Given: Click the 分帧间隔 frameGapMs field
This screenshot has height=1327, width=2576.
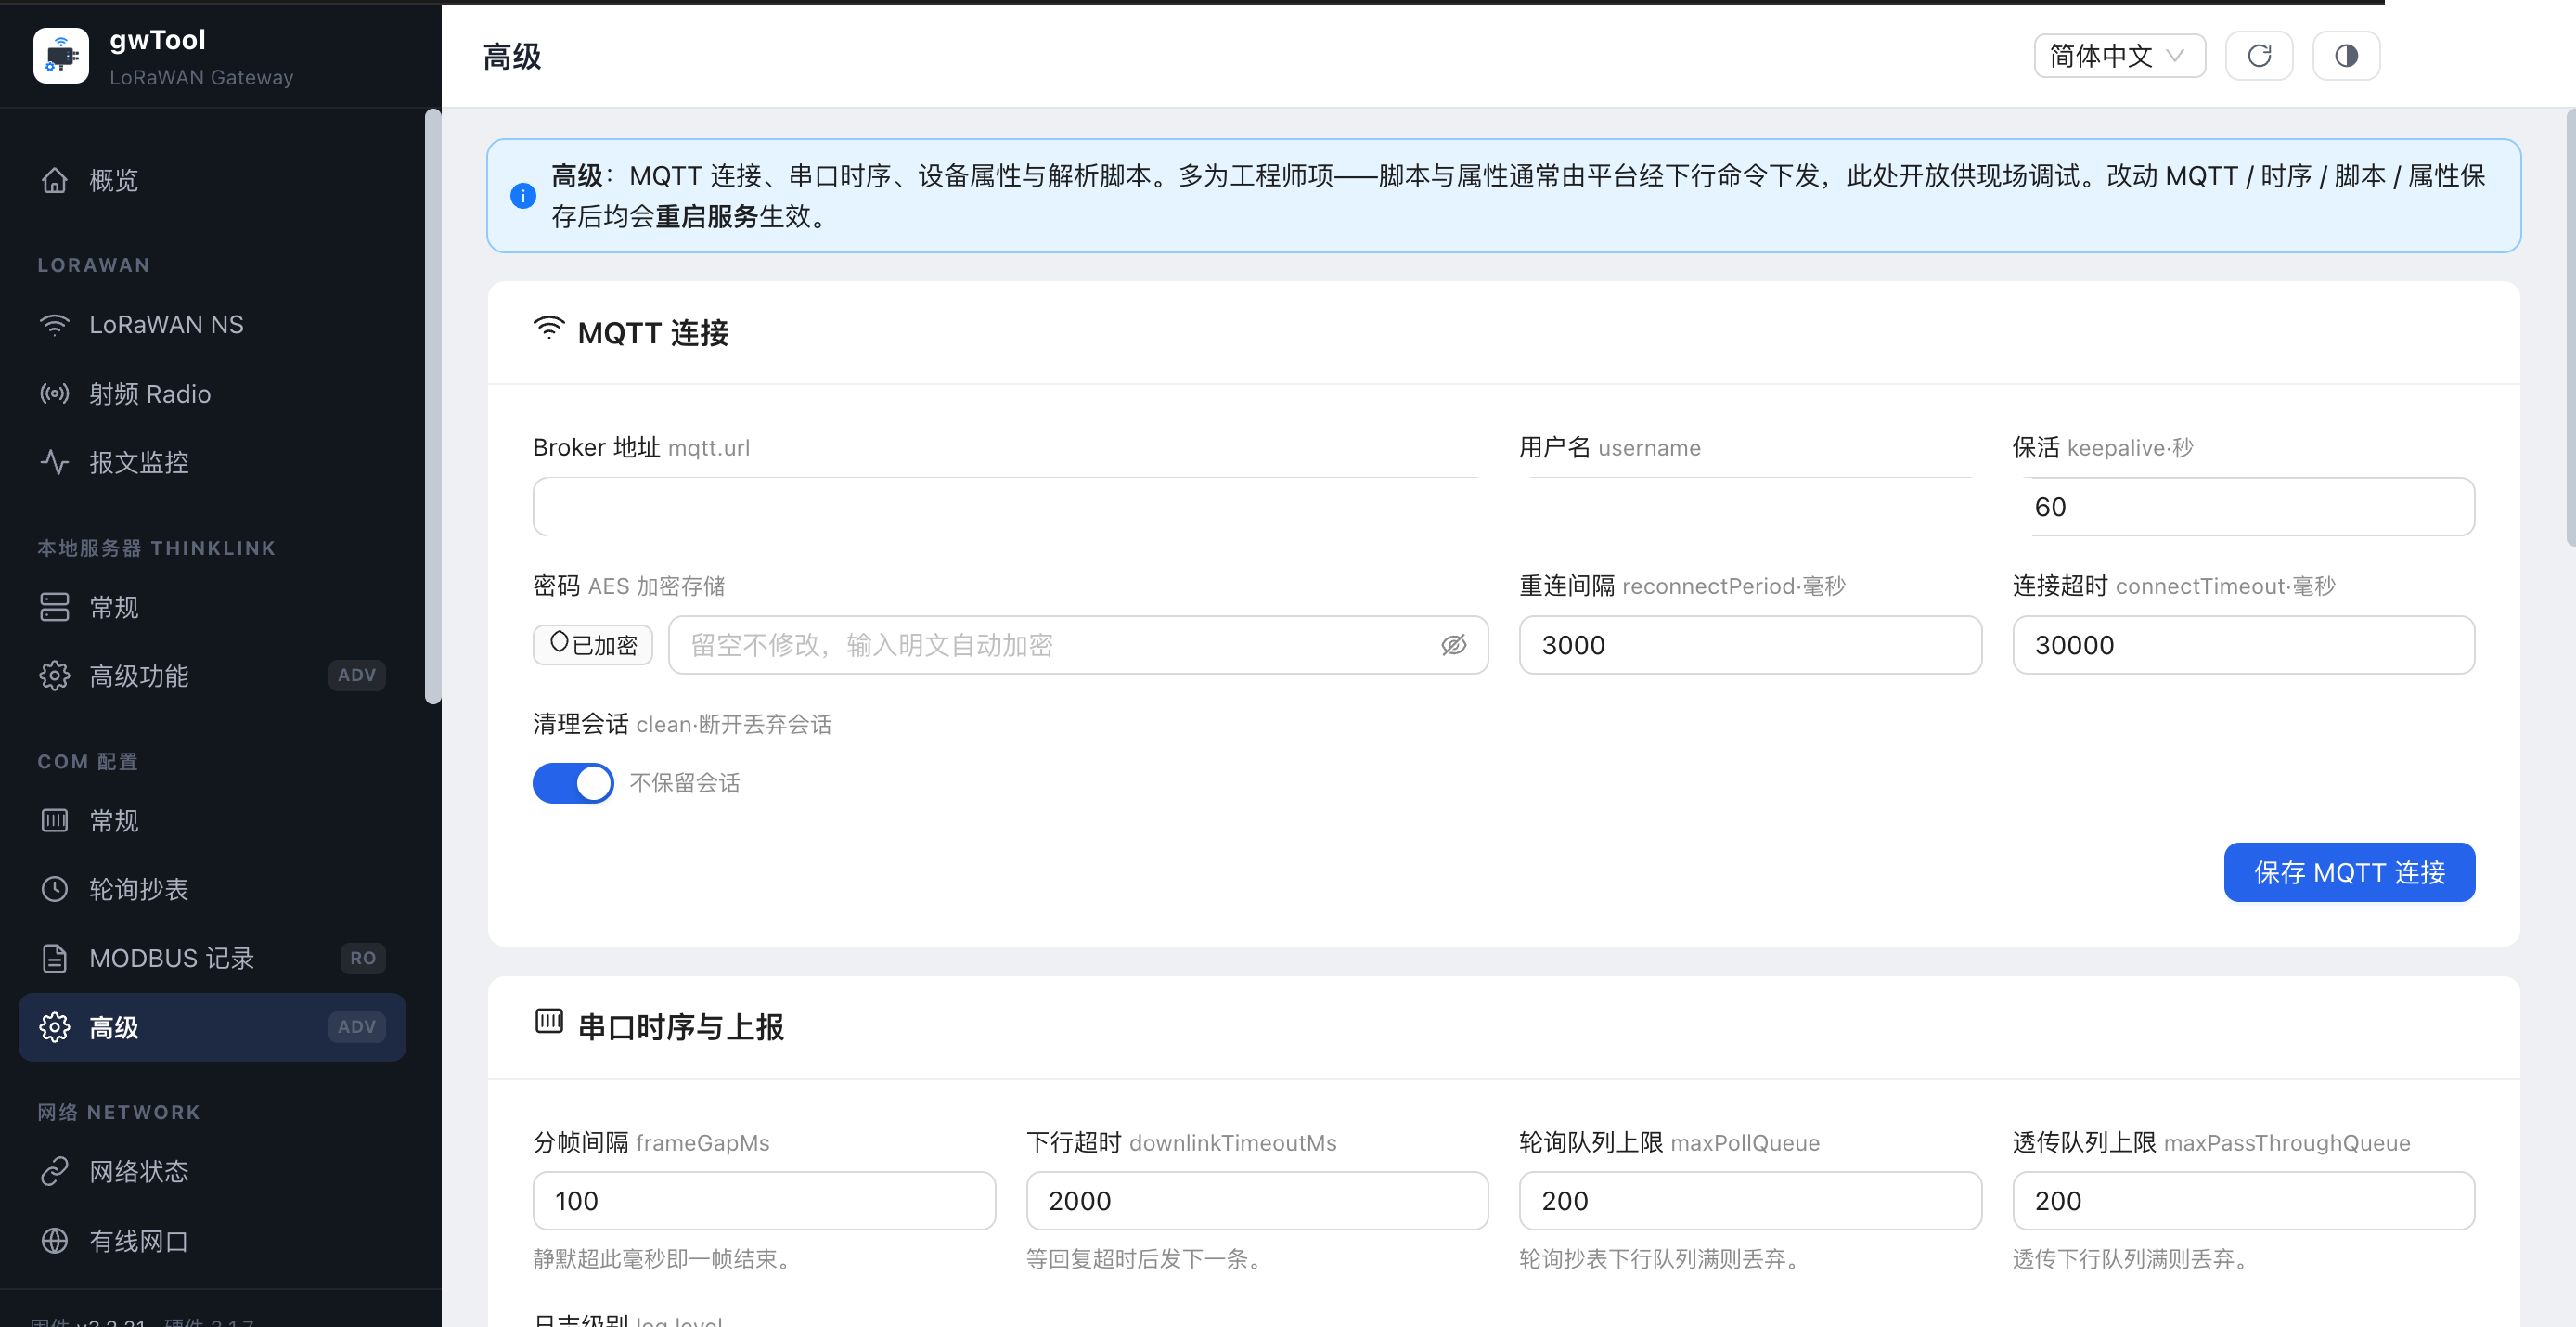Looking at the screenshot, I should click(x=764, y=1201).
